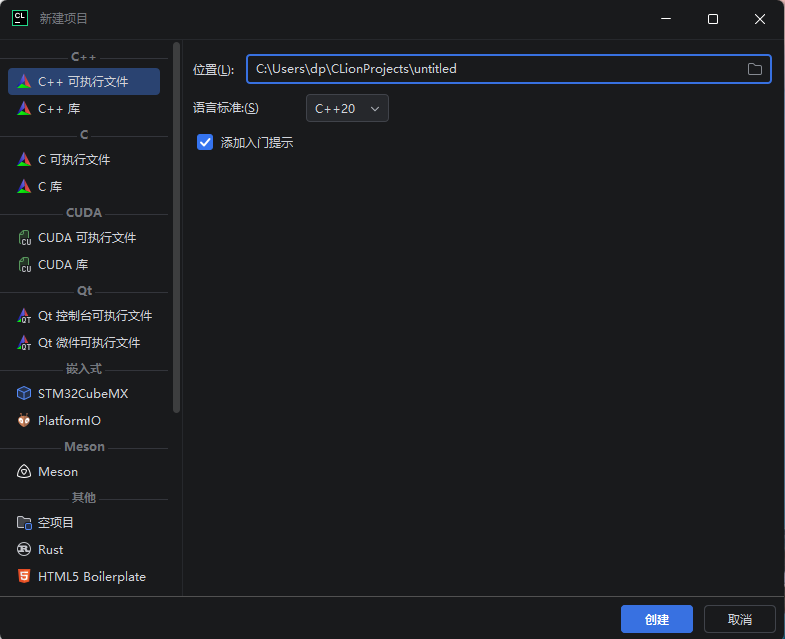Click the '添加入门提示' label text
Image resolution: width=785 pixels, height=639 pixels.
257,143
